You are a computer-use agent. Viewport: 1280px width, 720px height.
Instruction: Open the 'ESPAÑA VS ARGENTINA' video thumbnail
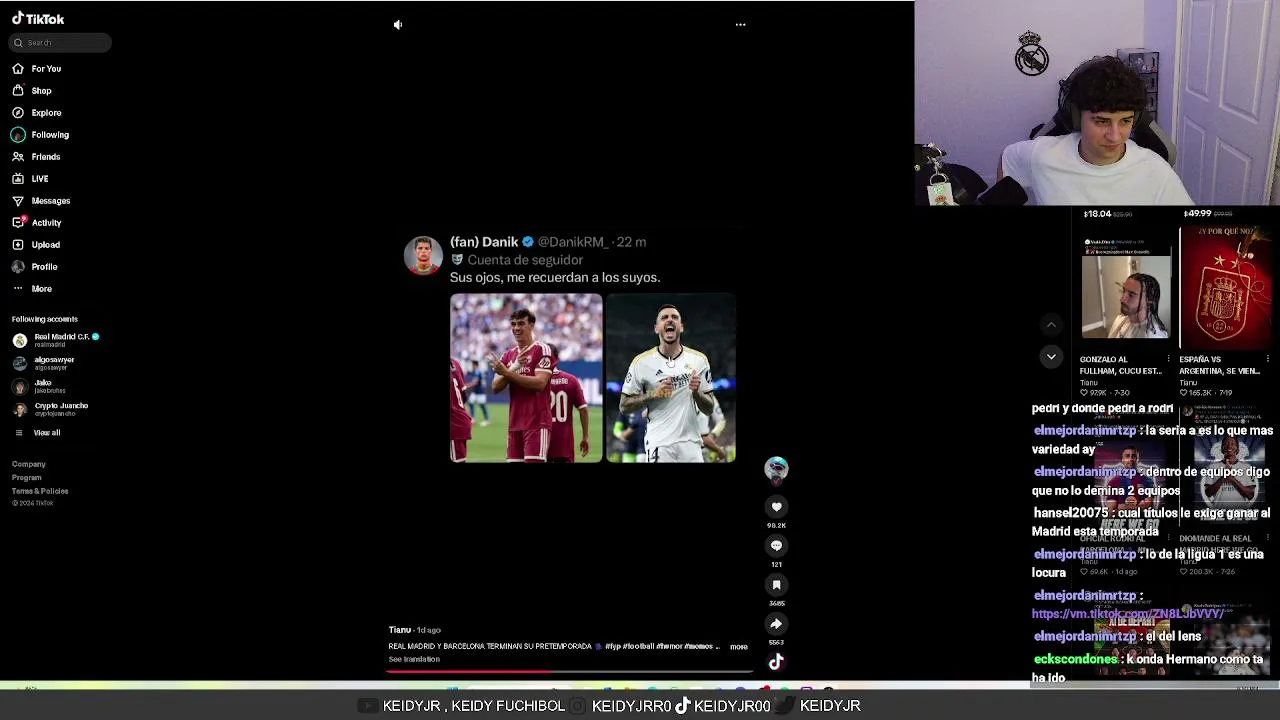(x=1225, y=289)
